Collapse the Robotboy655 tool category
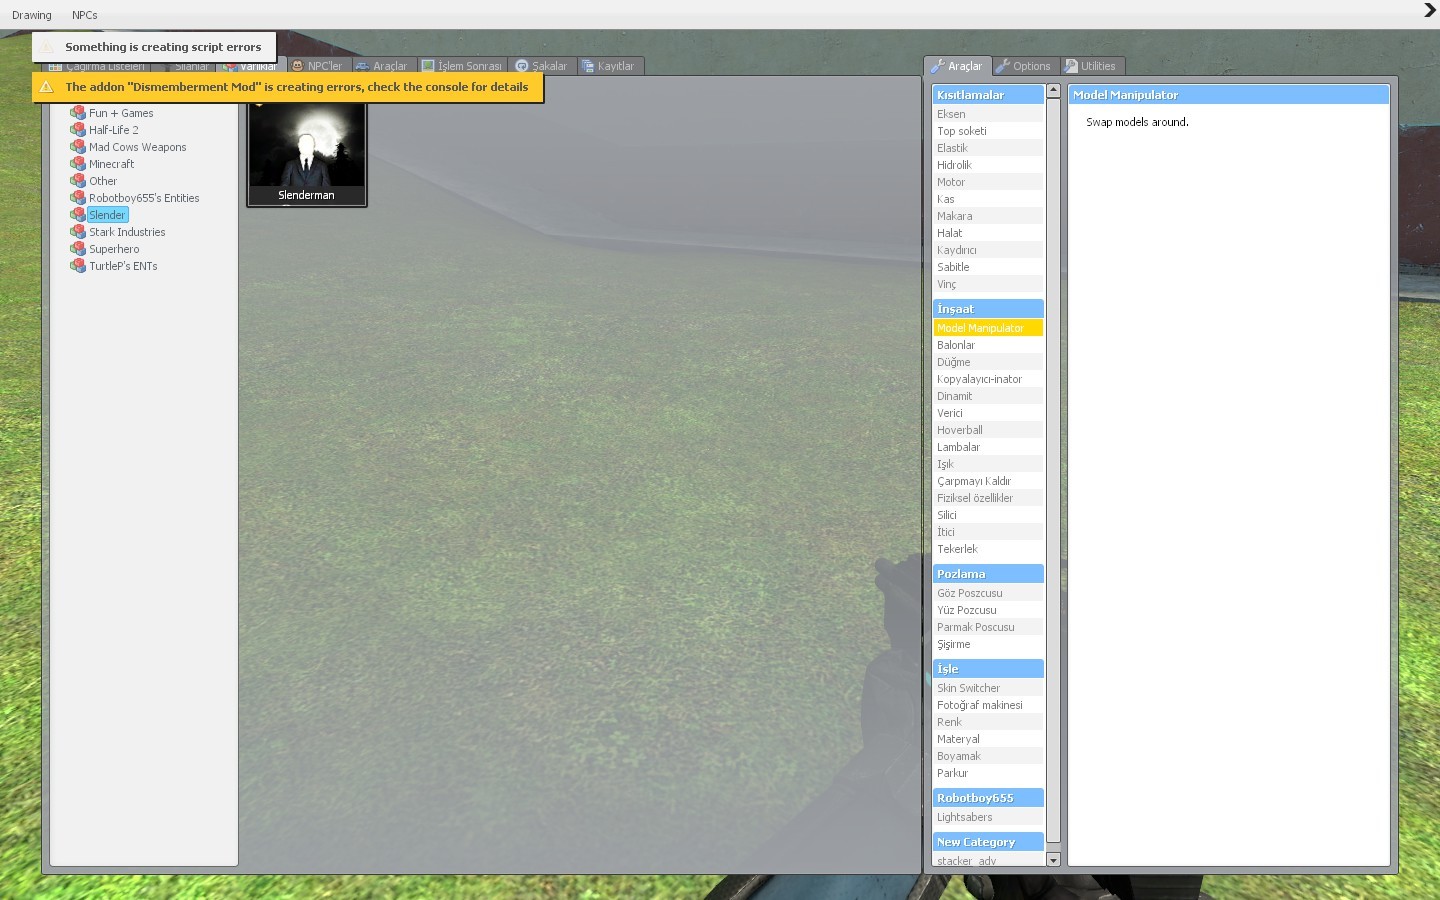 pos(988,798)
